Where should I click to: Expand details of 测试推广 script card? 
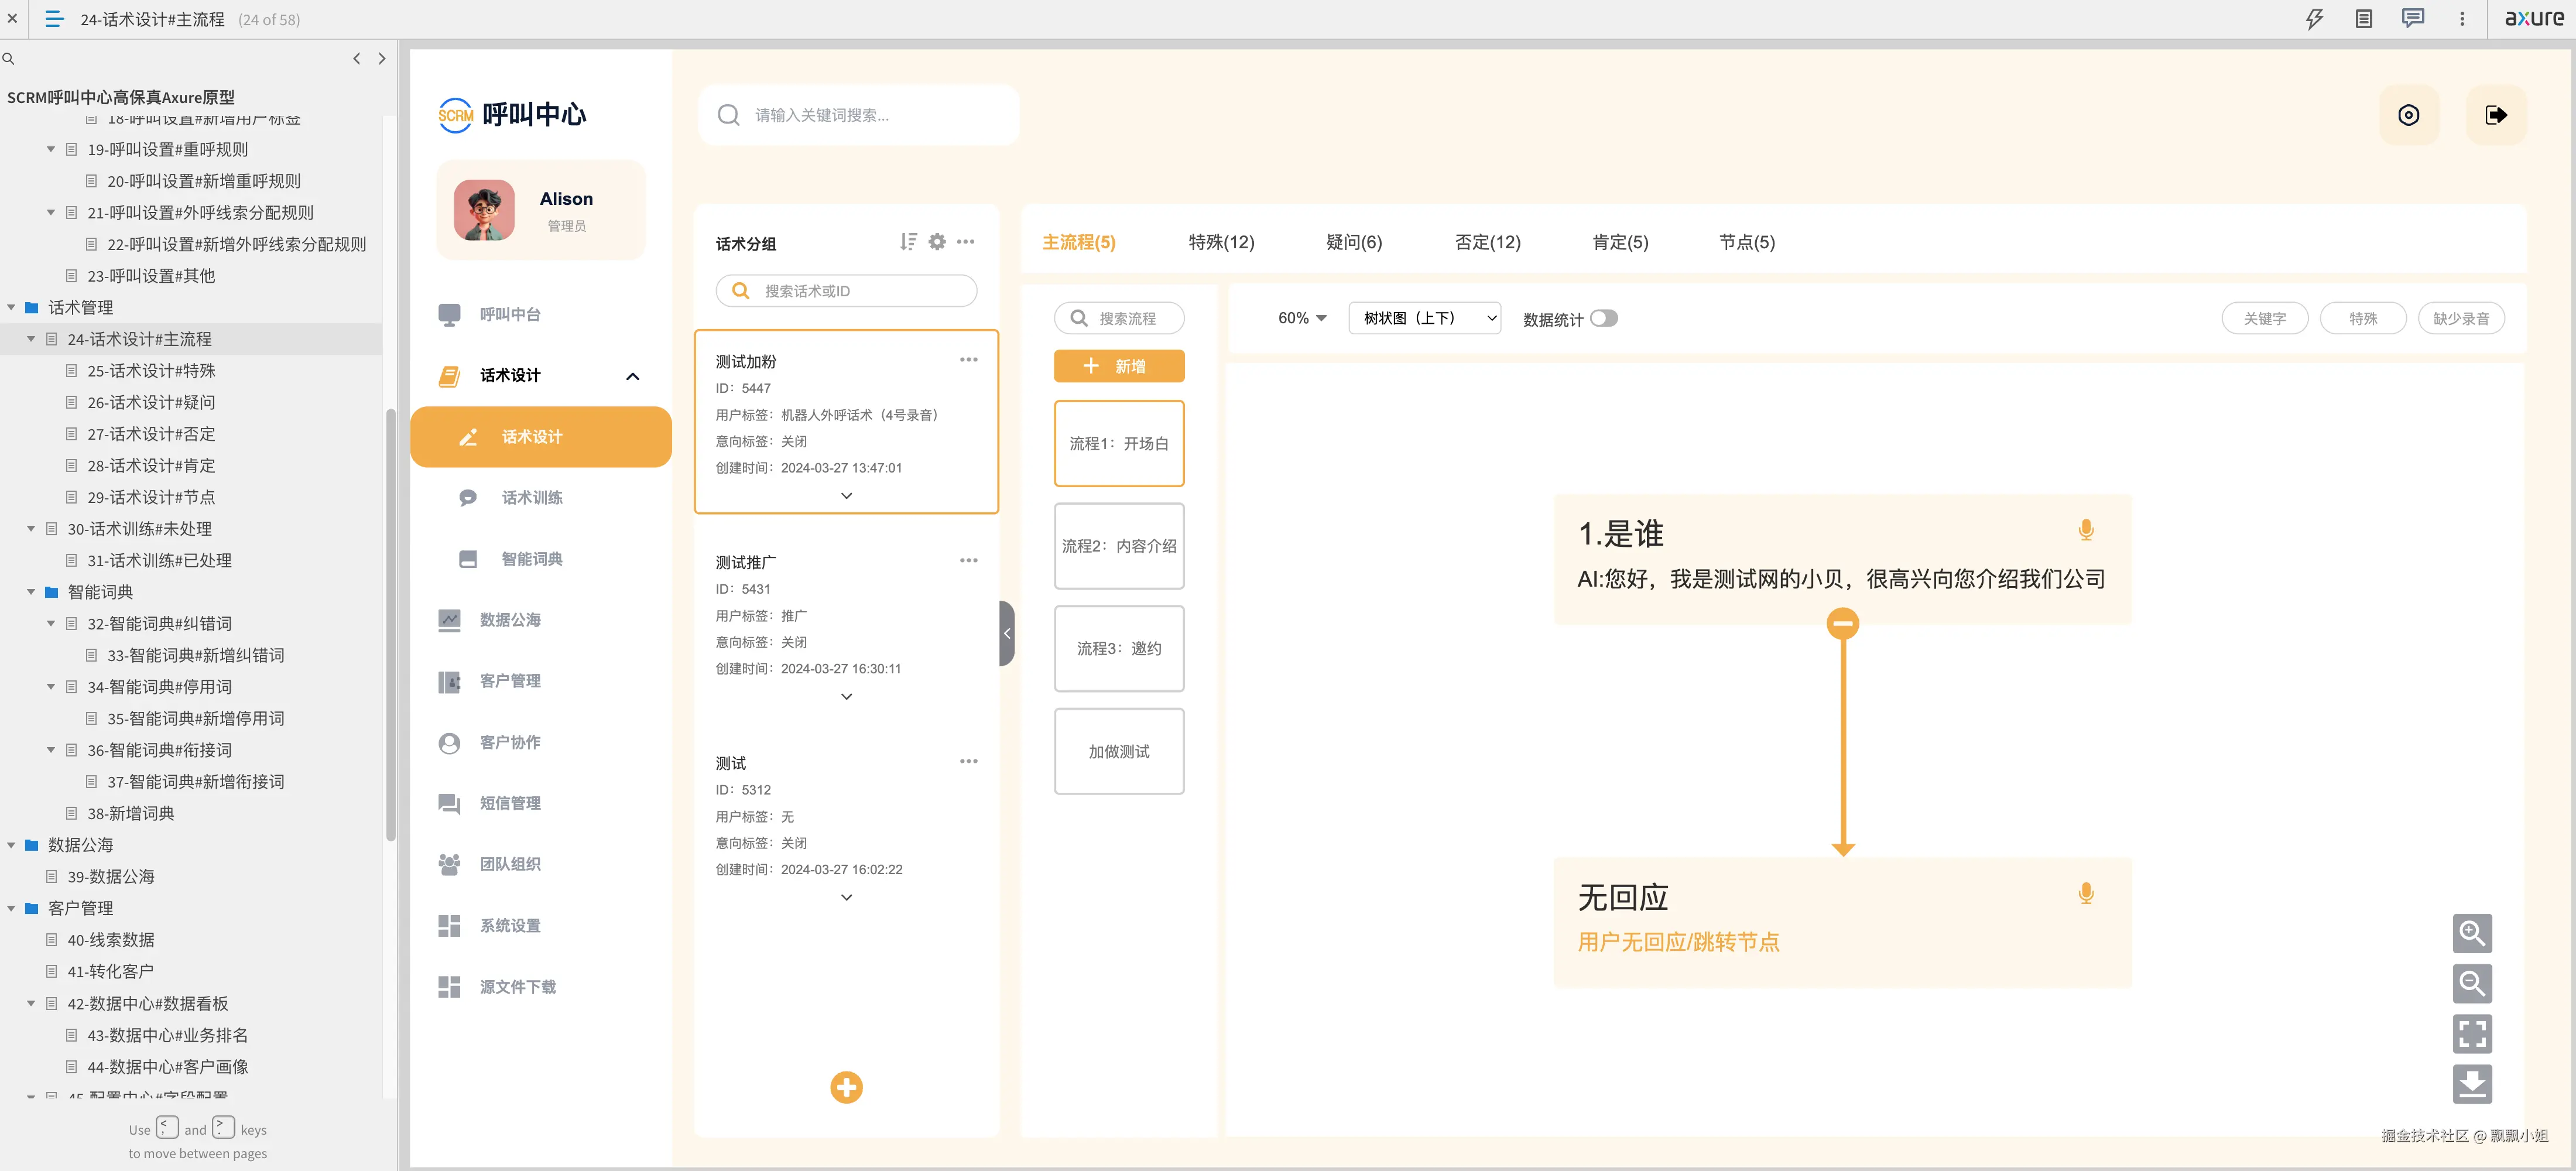tap(846, 697)
